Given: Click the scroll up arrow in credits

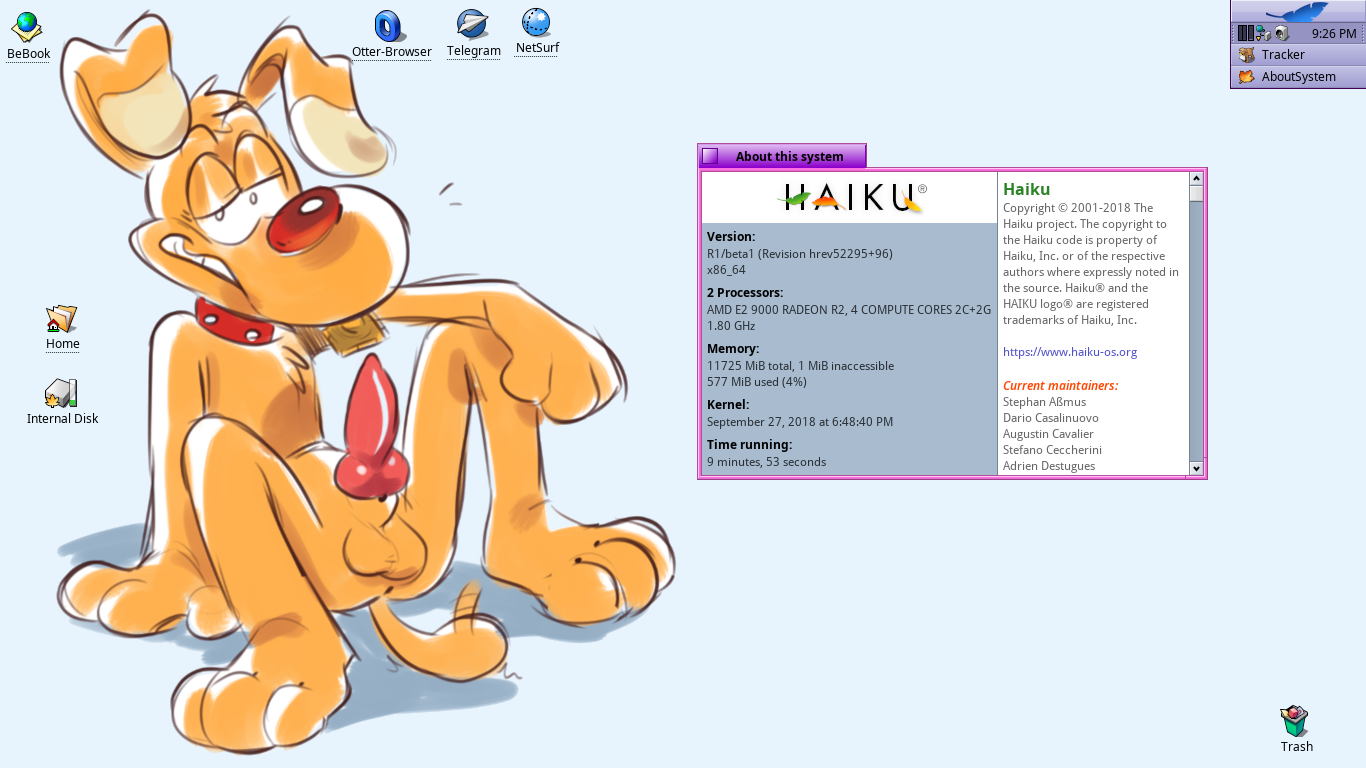Looking at the screenshot, I should pyautogui.click(x=1196, y=179).
